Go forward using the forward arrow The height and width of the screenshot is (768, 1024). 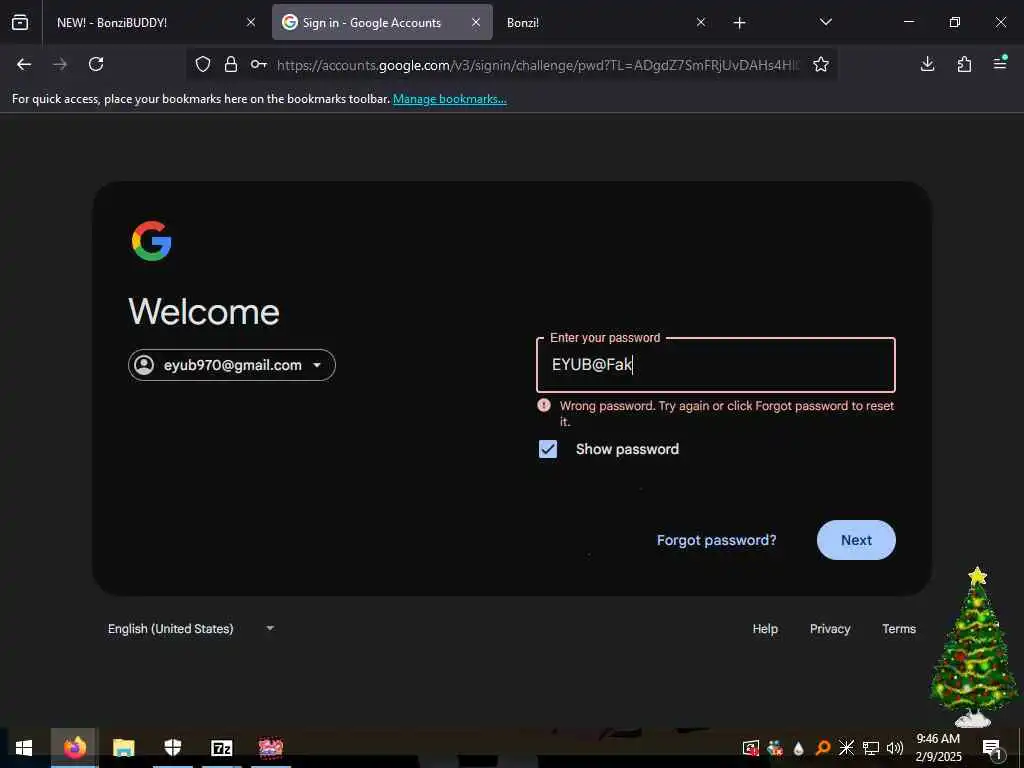[x=60, y=64]
